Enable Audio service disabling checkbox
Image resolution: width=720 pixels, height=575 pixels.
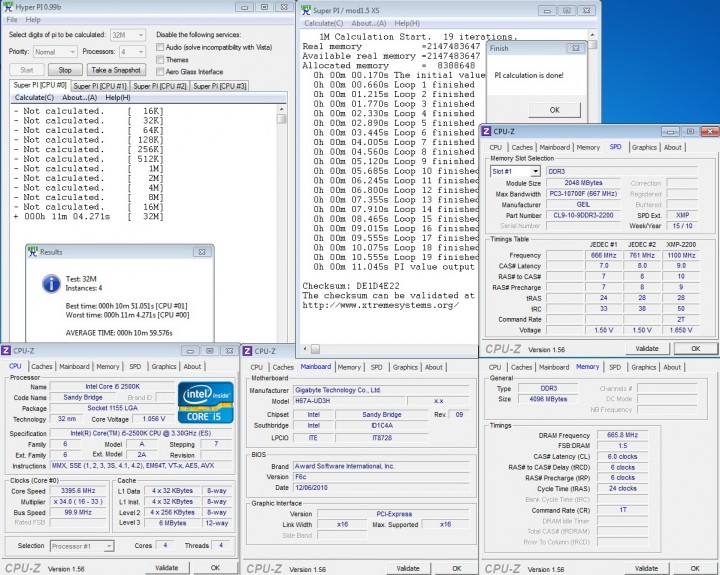pos(160,47)
